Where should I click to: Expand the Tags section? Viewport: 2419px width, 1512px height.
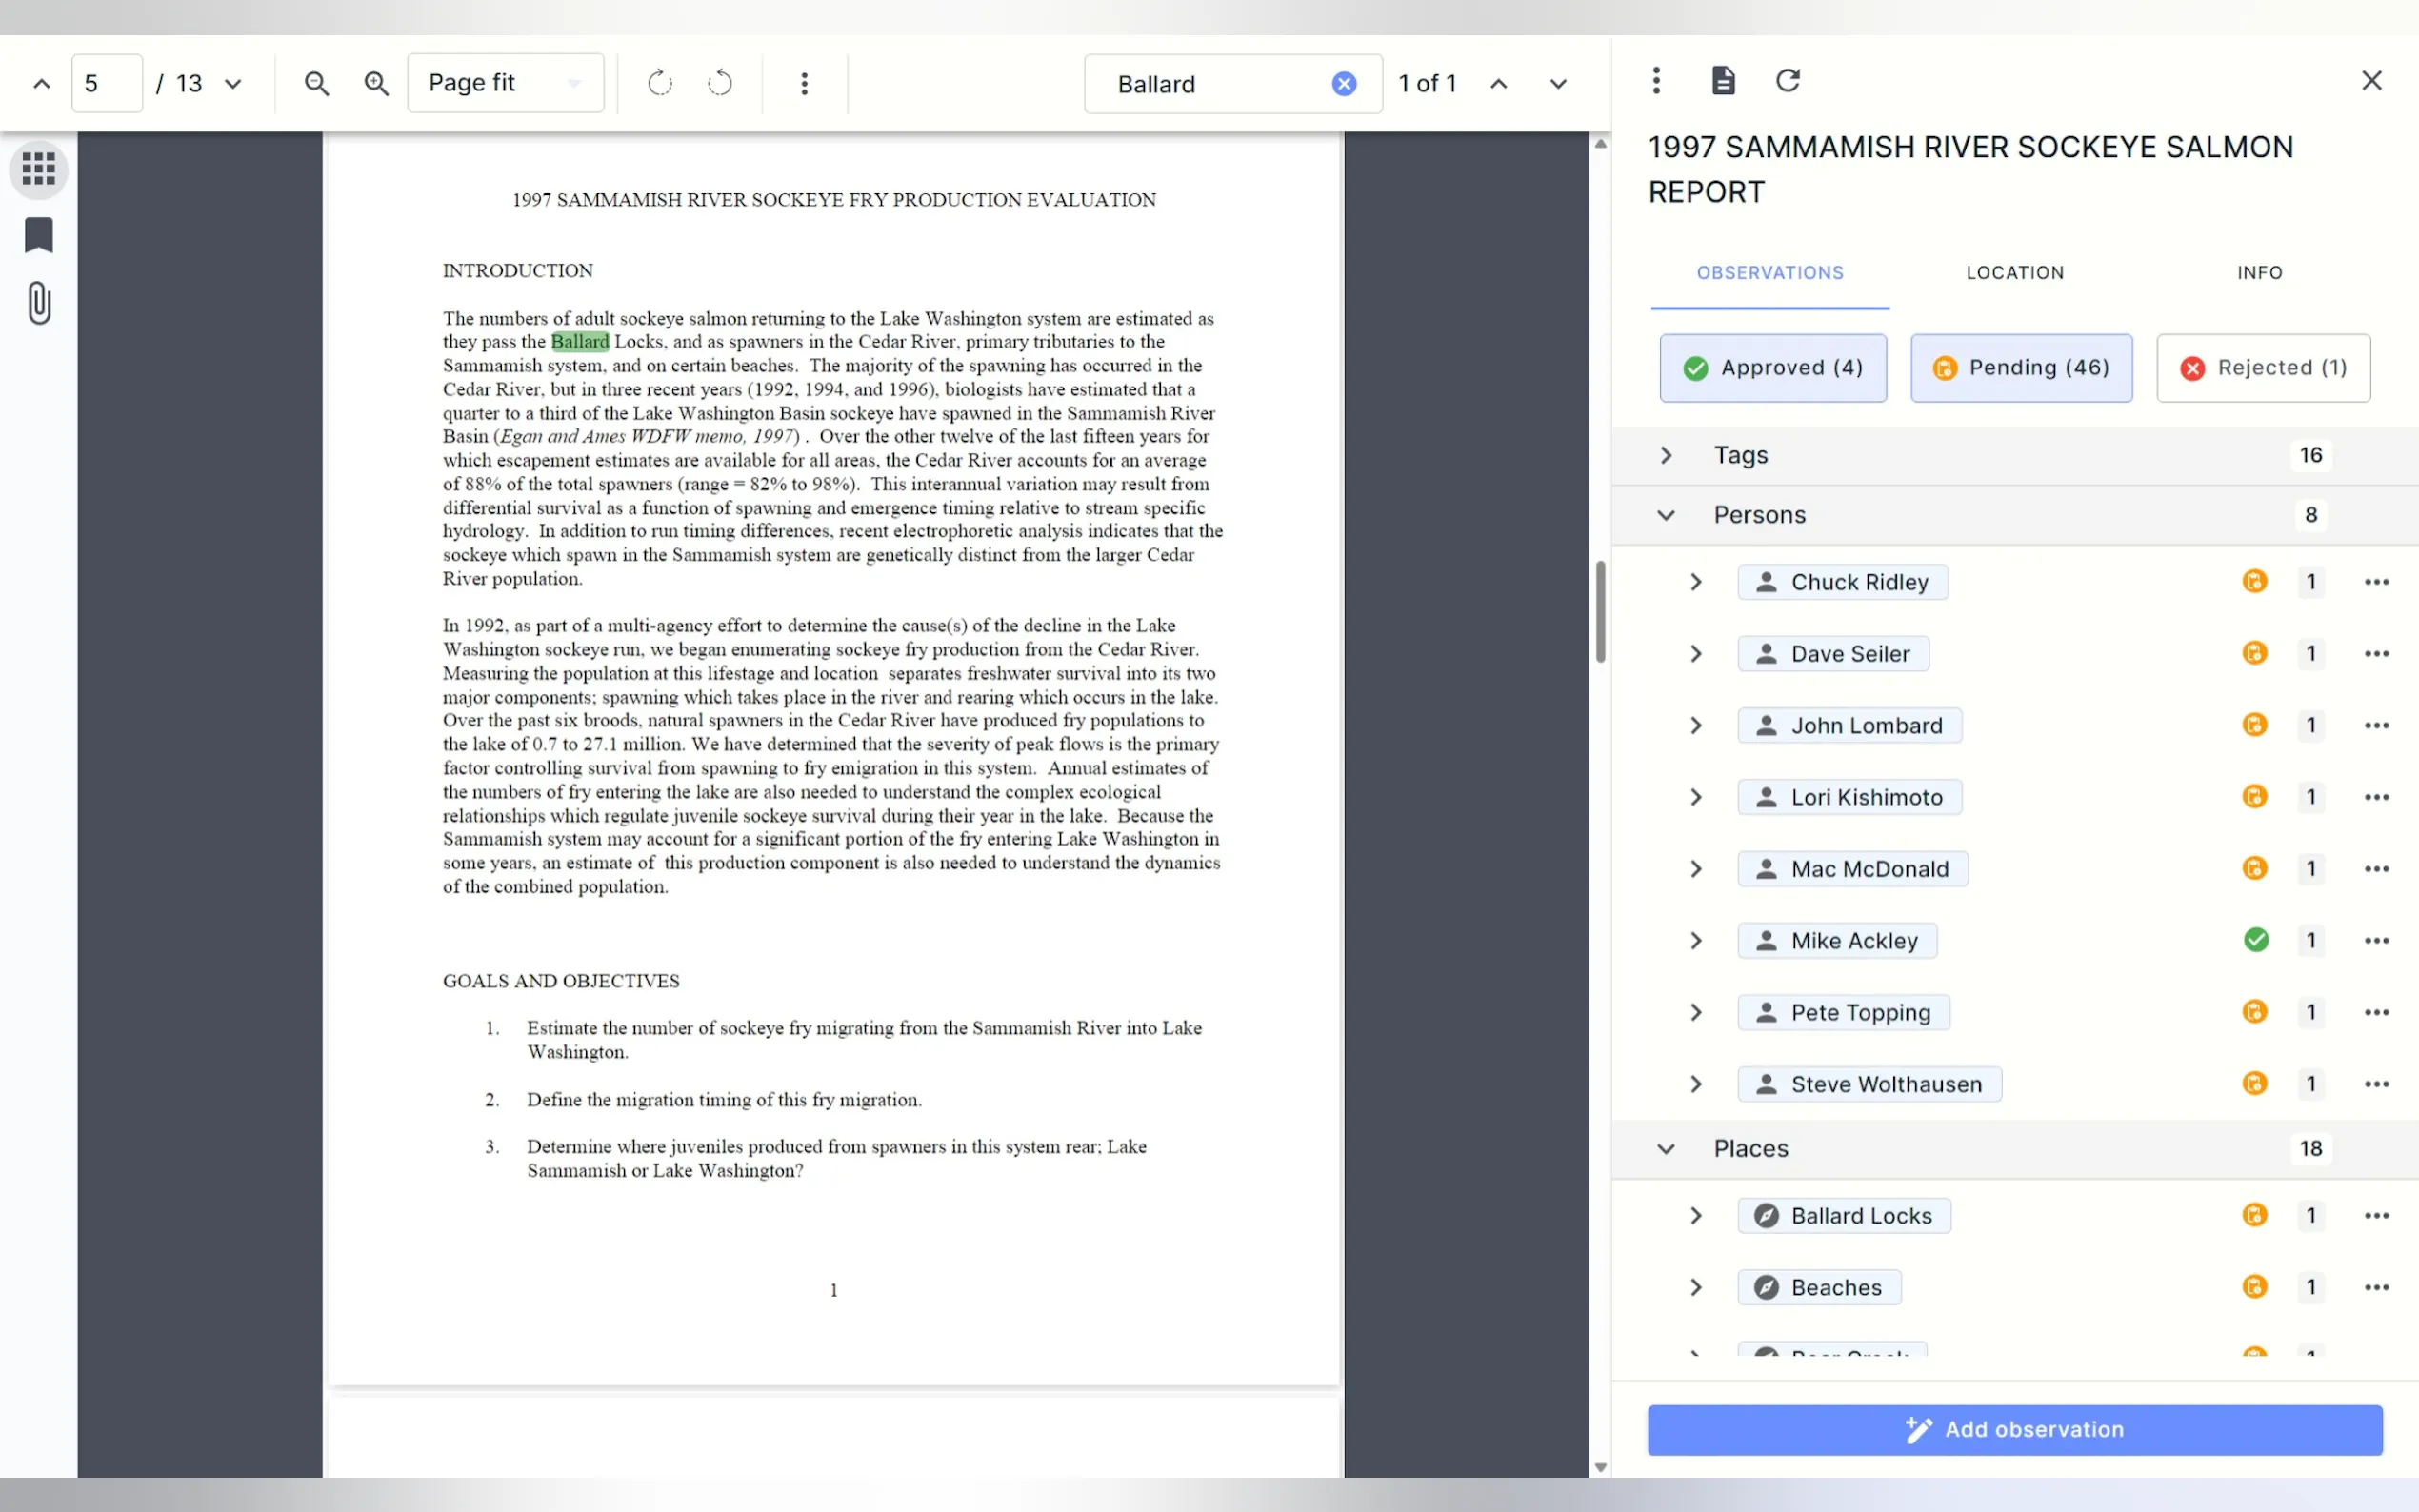1666,455
